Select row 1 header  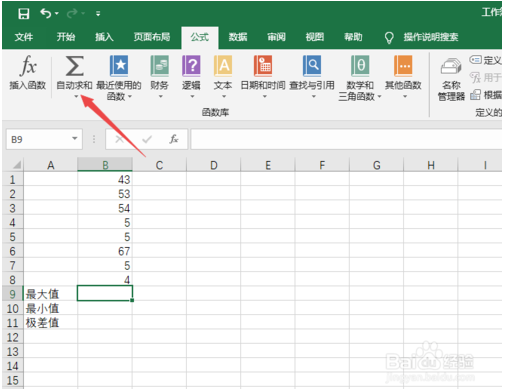(x=13, y=180)
